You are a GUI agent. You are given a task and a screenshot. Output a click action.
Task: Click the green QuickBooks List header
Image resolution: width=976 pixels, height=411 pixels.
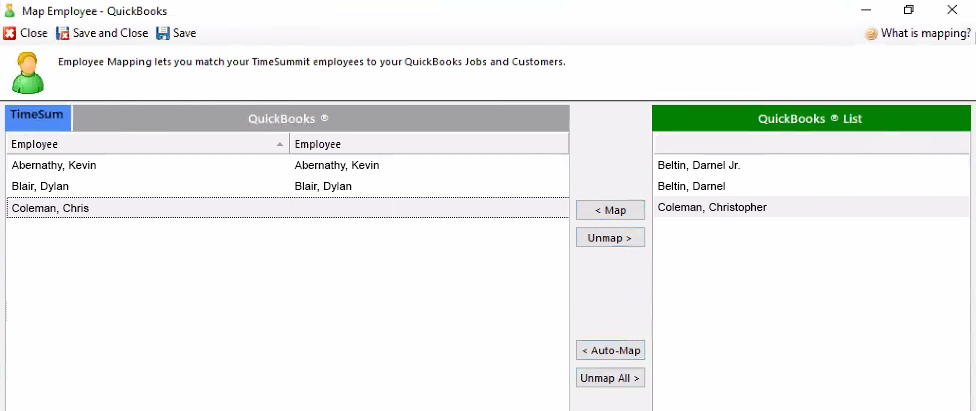(x=811, y=118)
